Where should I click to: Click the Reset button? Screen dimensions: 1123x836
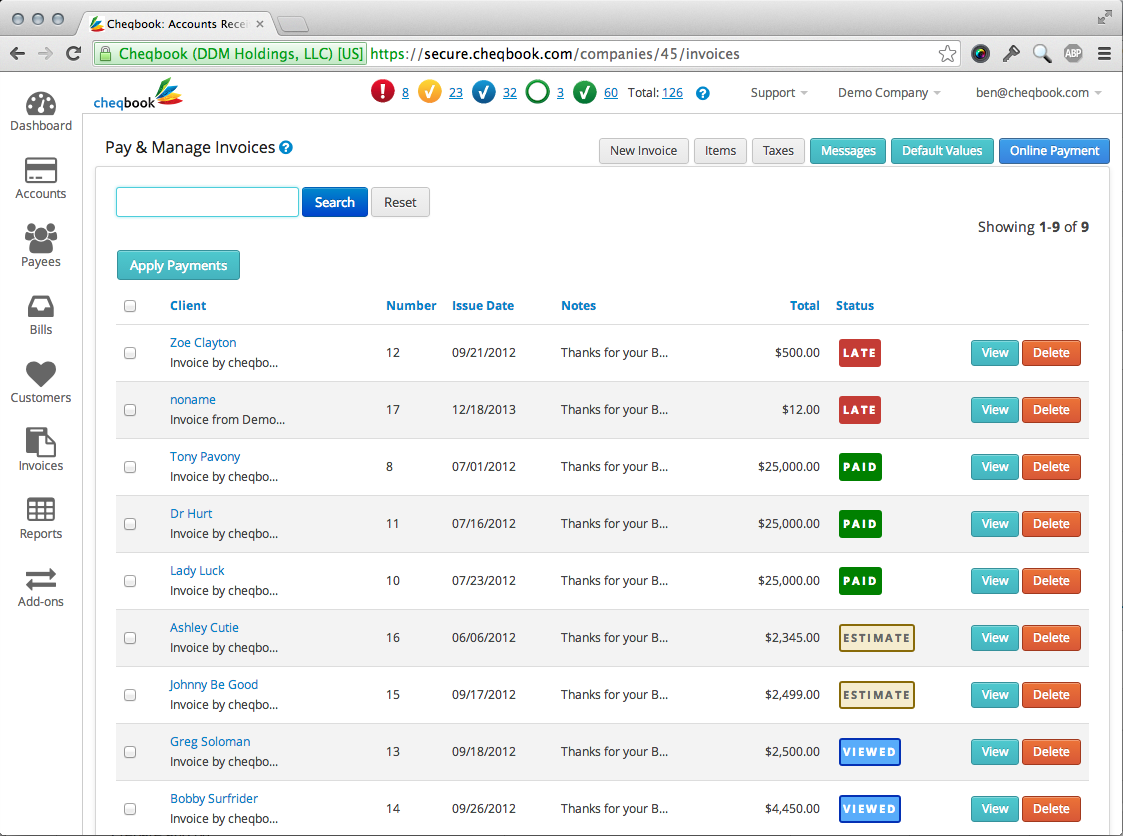pos(400,202)
